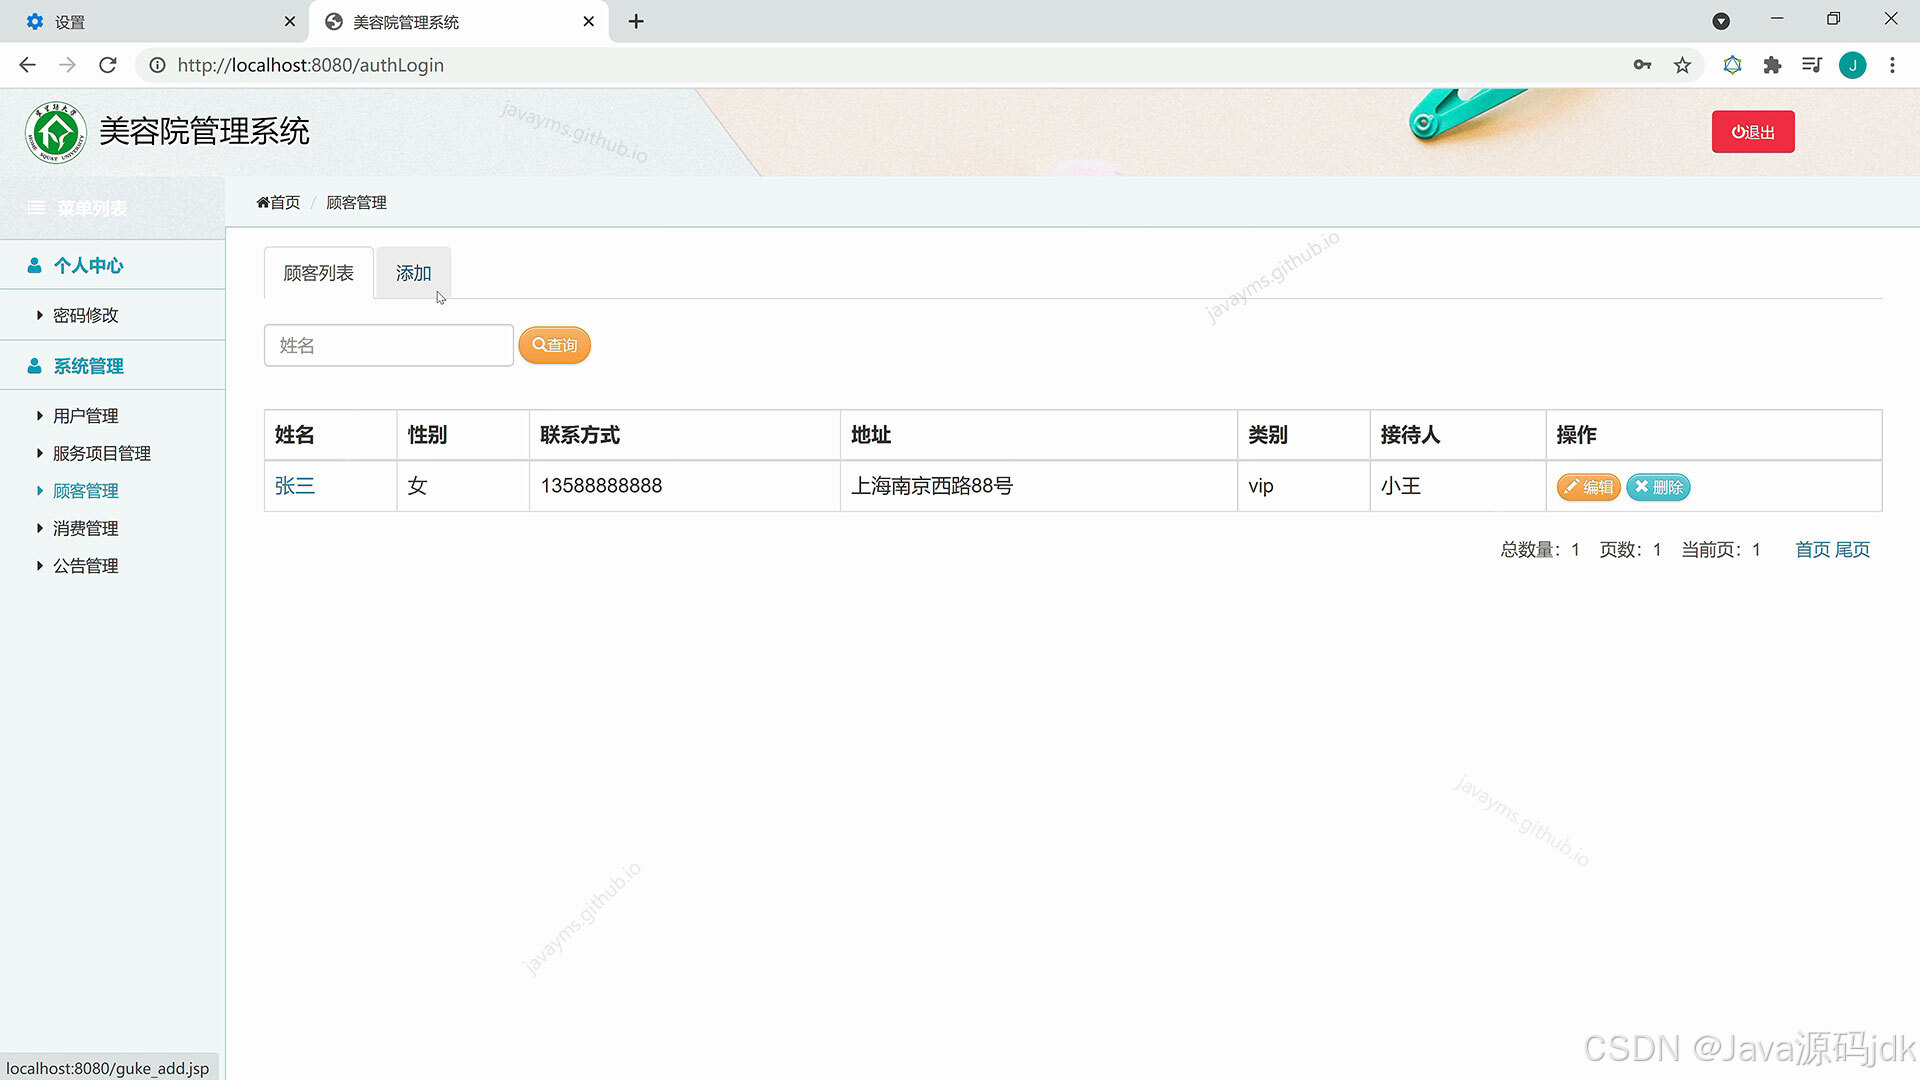This screenshot has width=1920, height=1080.
Task: Expand the 系统管理 section
Action: click(112, 366)
